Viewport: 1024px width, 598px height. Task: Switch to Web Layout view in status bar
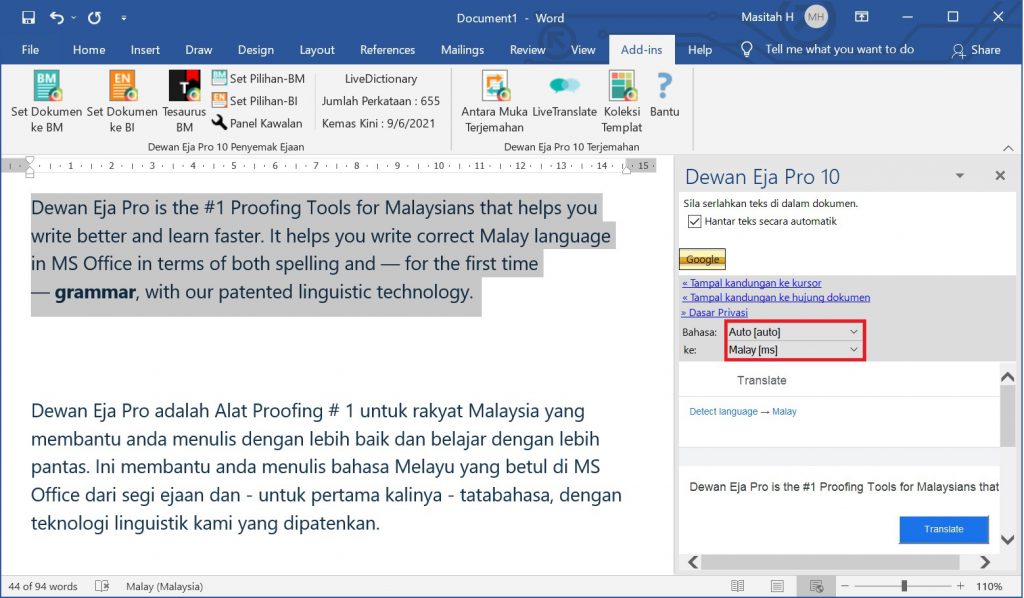click(x=817, y=586)
